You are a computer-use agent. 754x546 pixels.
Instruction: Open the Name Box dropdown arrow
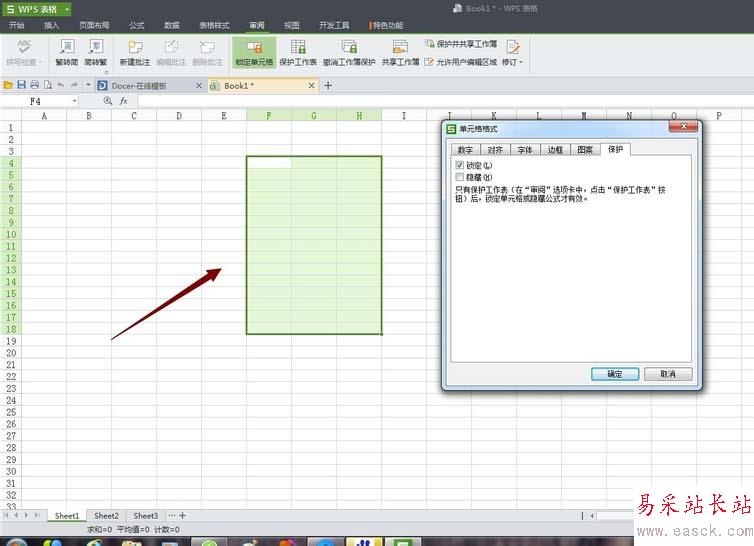pos(75,101)
